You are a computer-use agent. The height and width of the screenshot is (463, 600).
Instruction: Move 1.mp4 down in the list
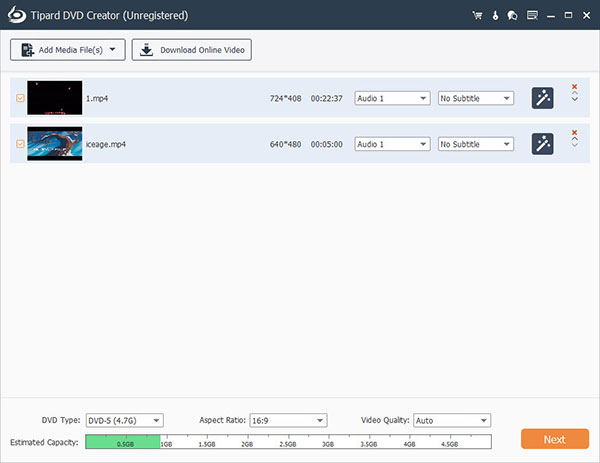tap(574, 99)
